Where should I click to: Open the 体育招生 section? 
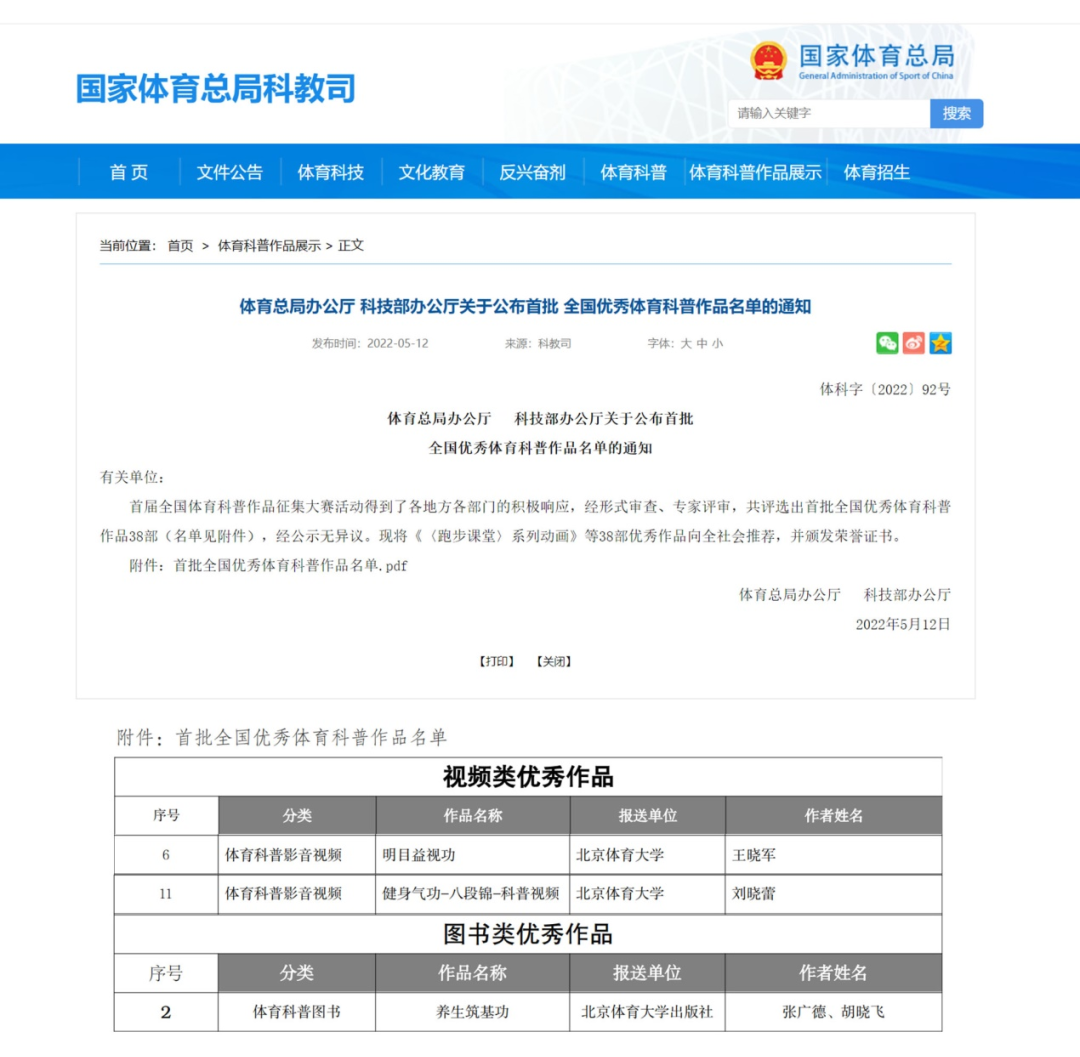pyautogui.click(x=876, y=171)
